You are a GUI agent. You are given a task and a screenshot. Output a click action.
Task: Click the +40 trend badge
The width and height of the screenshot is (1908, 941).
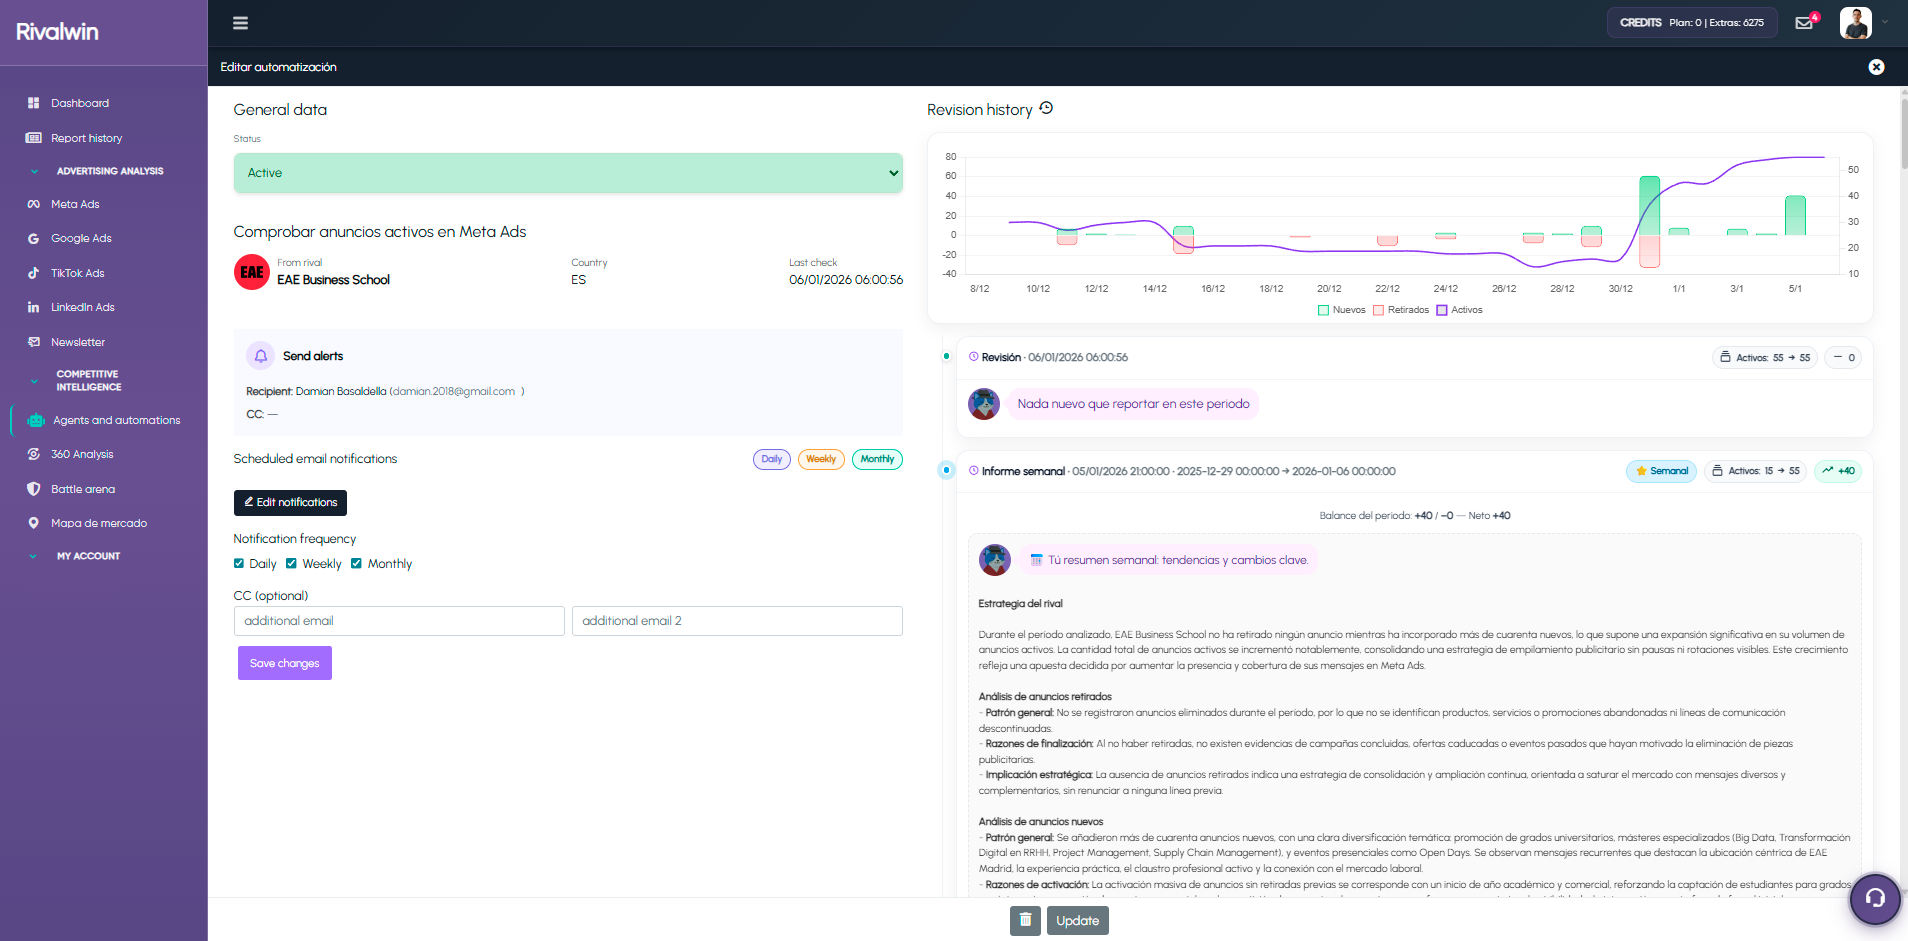(x=1838, y=471)
